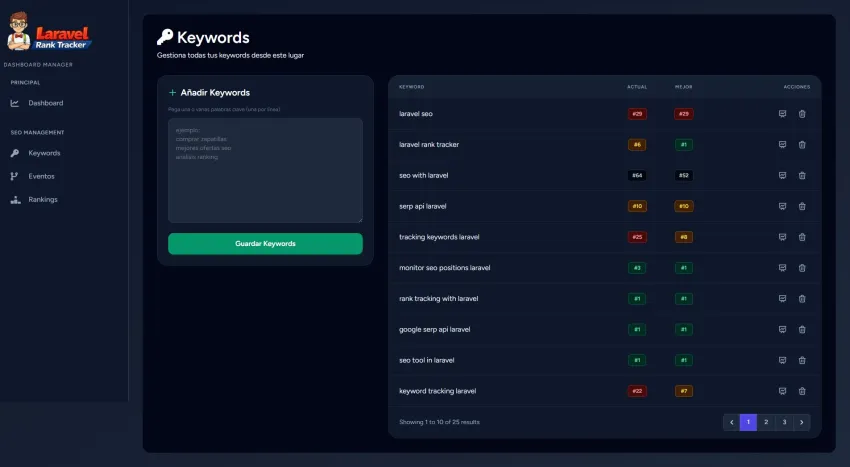
Task: Select the 'rank tracking with laravel' keyword text
Action: 439,299
